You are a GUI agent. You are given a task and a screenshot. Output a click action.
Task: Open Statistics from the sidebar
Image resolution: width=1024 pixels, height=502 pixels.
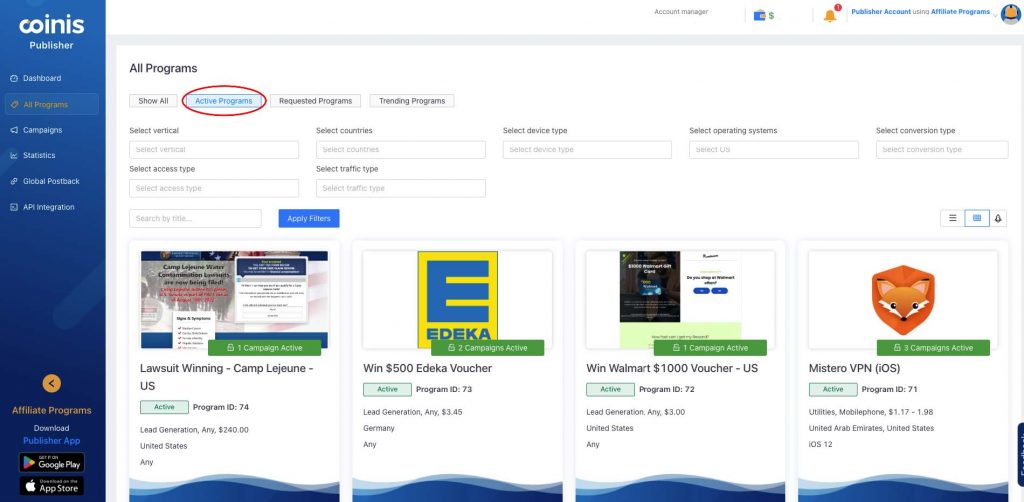[40, 156]
